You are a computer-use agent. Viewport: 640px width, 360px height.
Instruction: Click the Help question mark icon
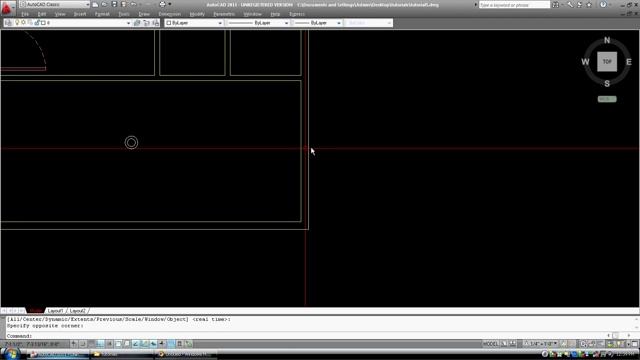click(603, 4)
